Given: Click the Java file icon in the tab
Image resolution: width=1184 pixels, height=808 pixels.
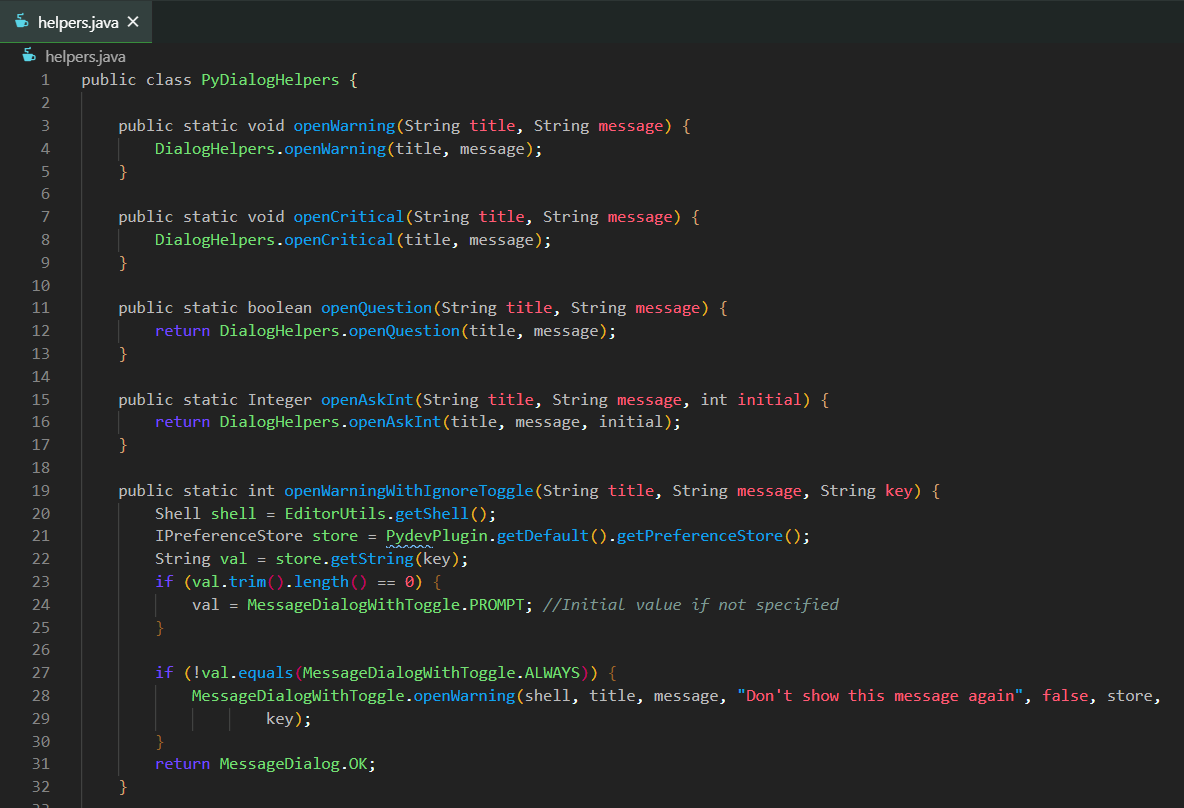Looking at the screenshot, I should click(x=22, y=21).
